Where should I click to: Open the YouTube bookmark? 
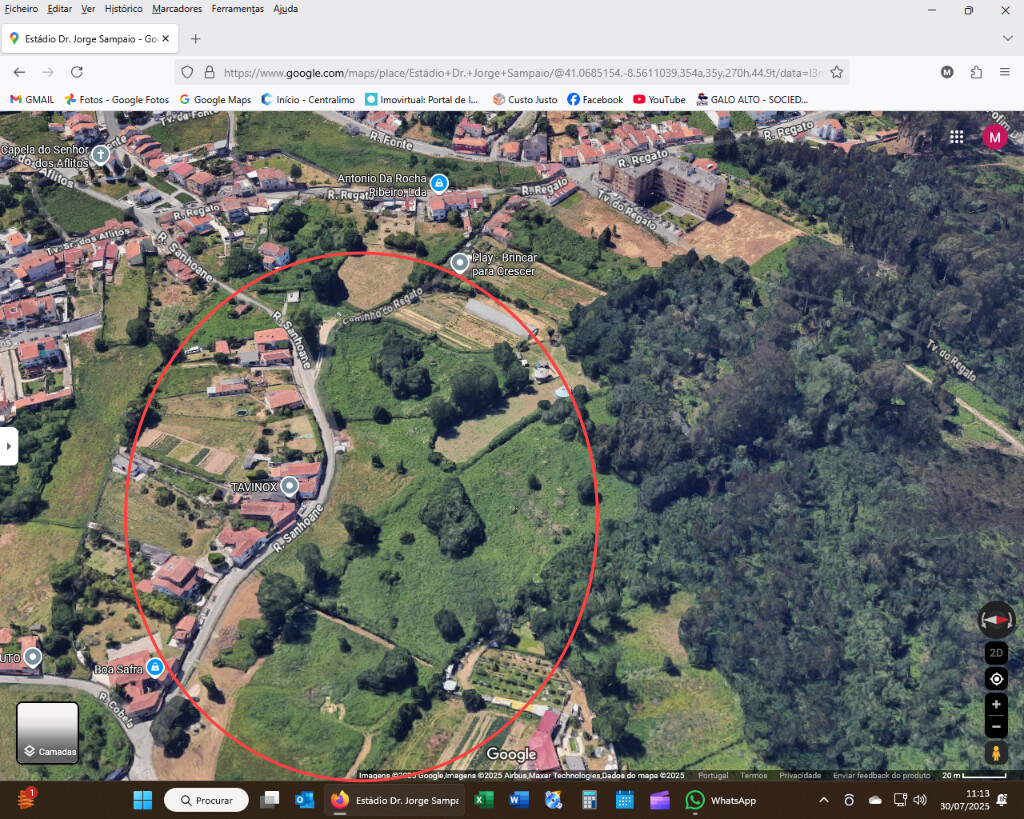coord(659,100)
